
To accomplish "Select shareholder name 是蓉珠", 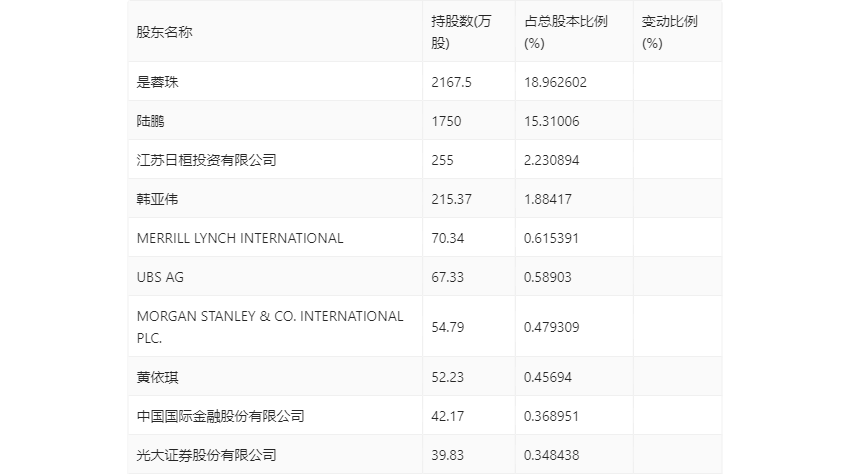I will tap(157, 82).
